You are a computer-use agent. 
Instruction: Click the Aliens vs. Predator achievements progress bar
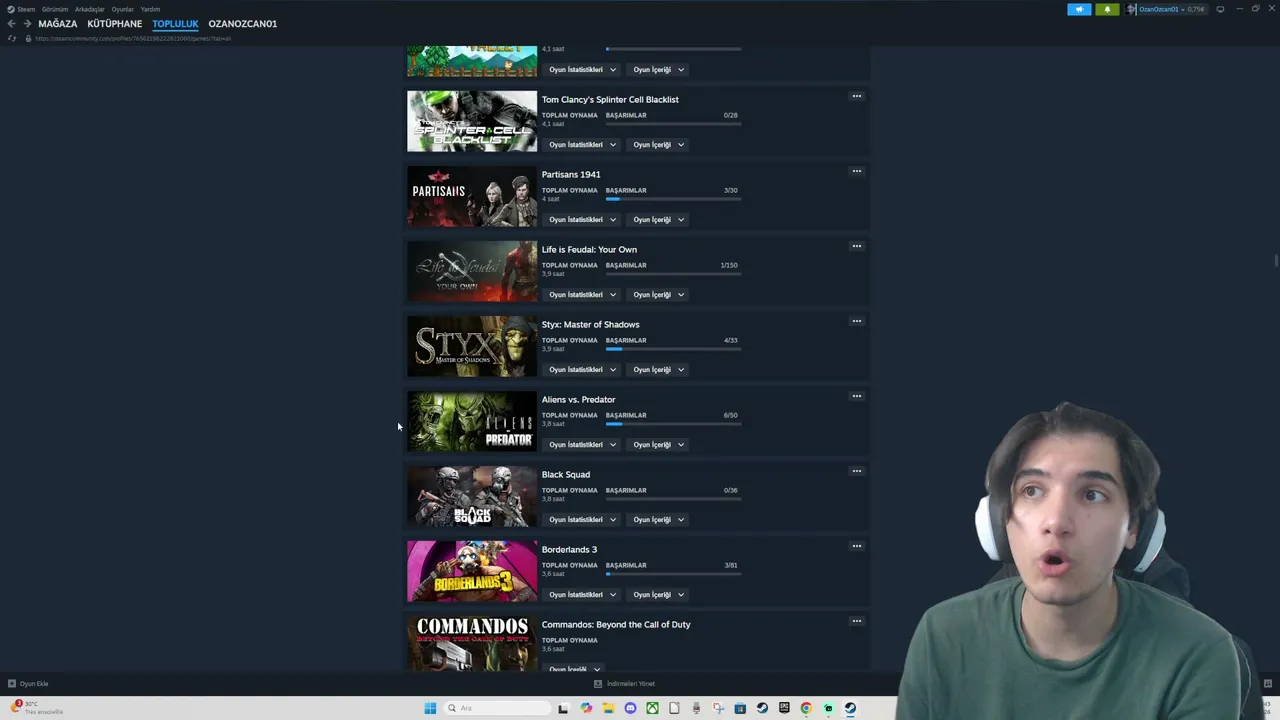pyautogui.click(x=673, y=424)
